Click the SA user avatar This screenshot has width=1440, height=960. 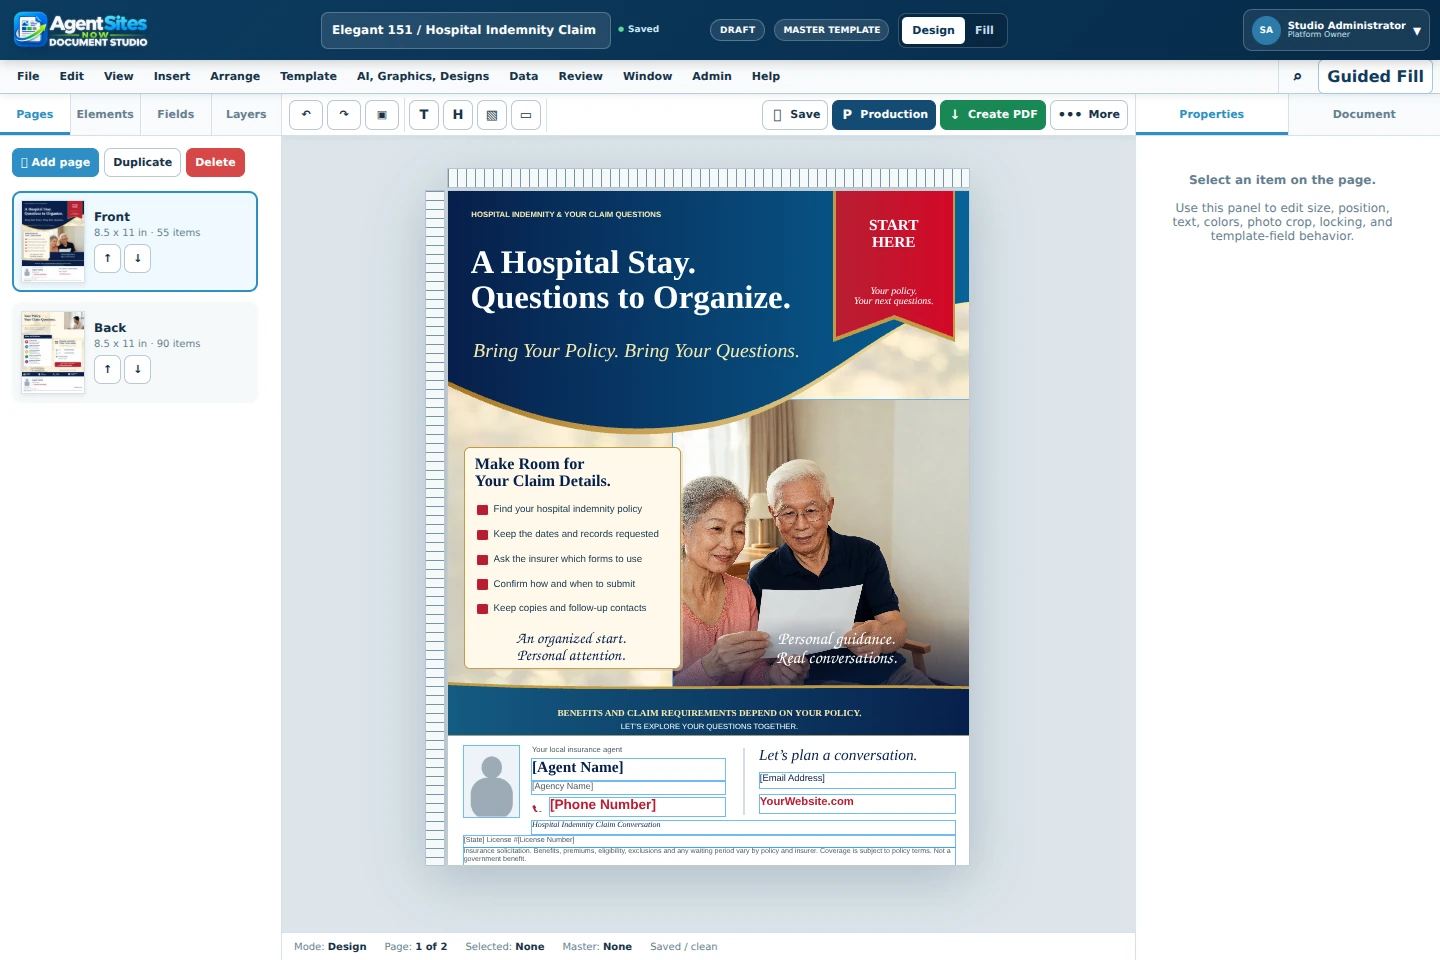click(x=1266, y=30)
